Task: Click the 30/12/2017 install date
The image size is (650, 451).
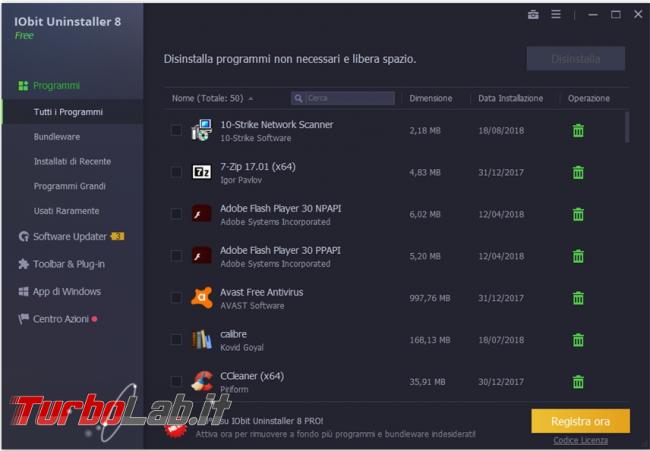Action: 501,382
